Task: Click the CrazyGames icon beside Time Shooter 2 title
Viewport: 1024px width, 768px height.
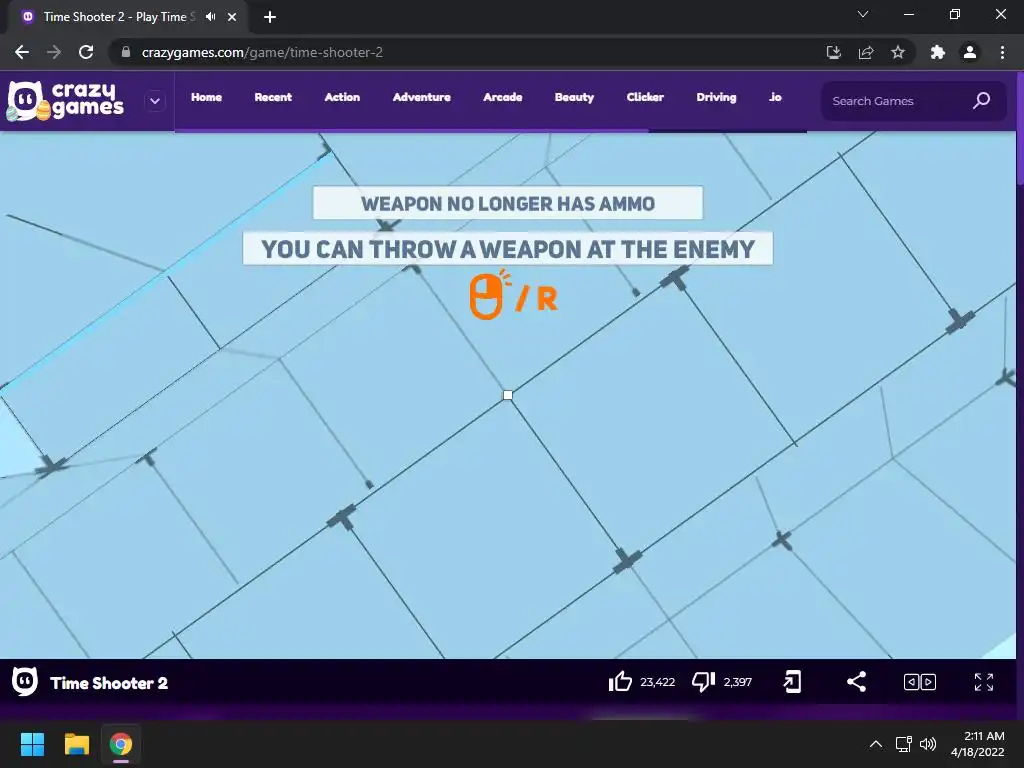Action: tap(25, 682)
